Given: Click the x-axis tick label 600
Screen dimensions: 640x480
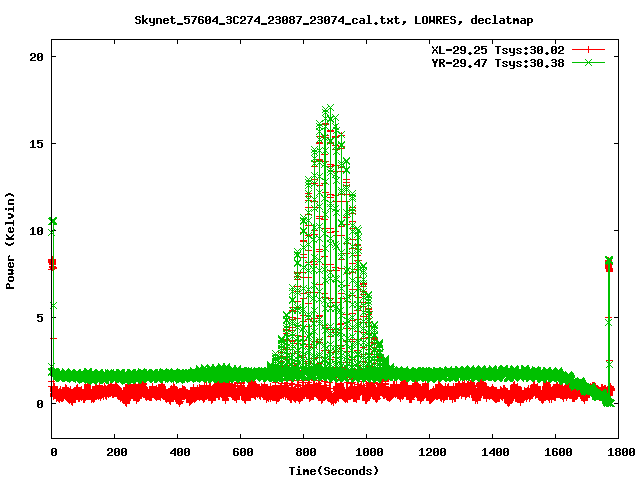Looking at the screenshot, I should tap(242, 452).
